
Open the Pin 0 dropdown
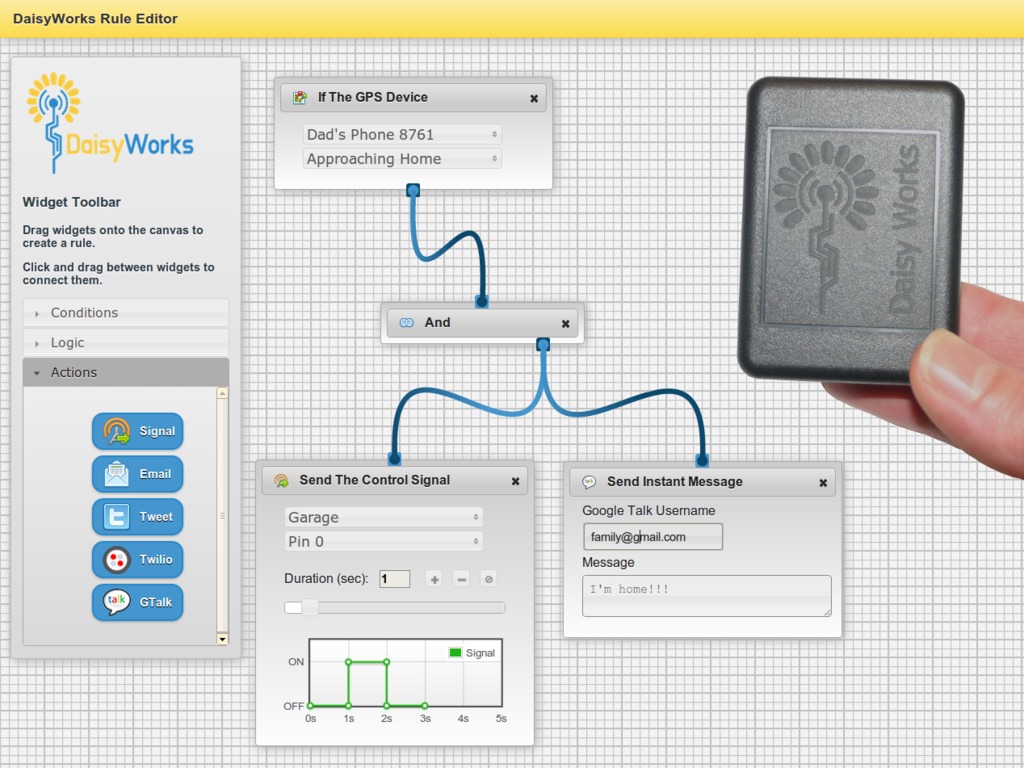(x=384, y=541)
